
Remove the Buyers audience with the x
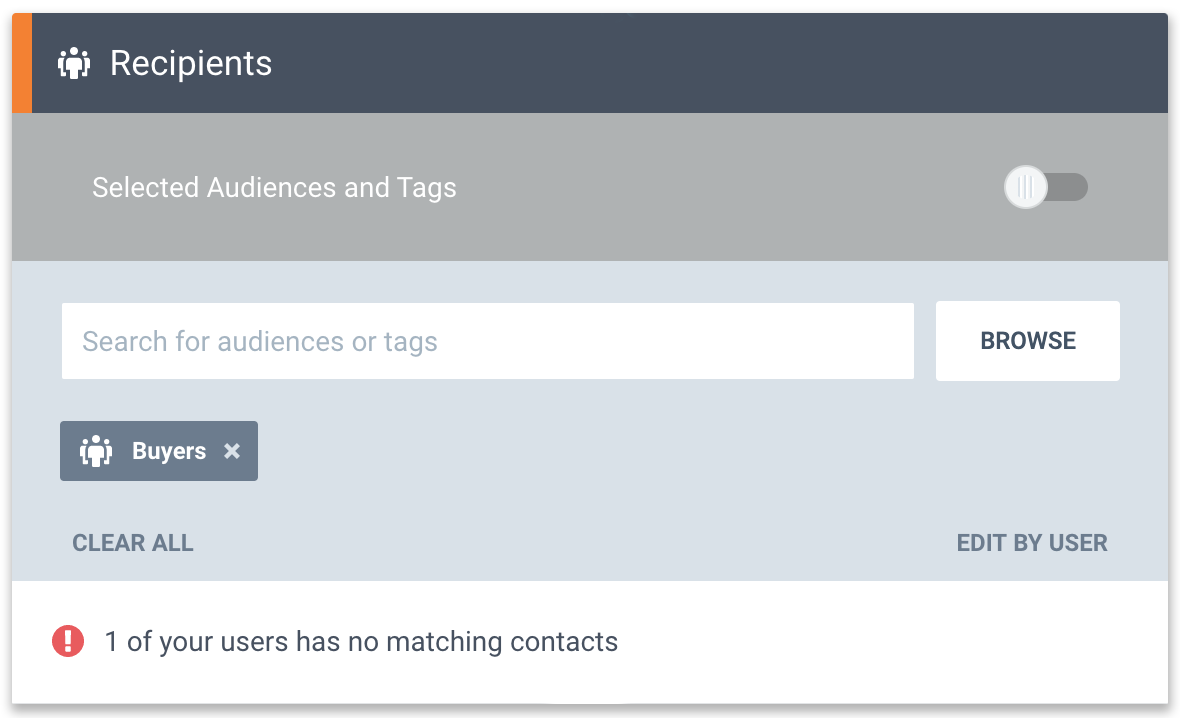[232, 451]
